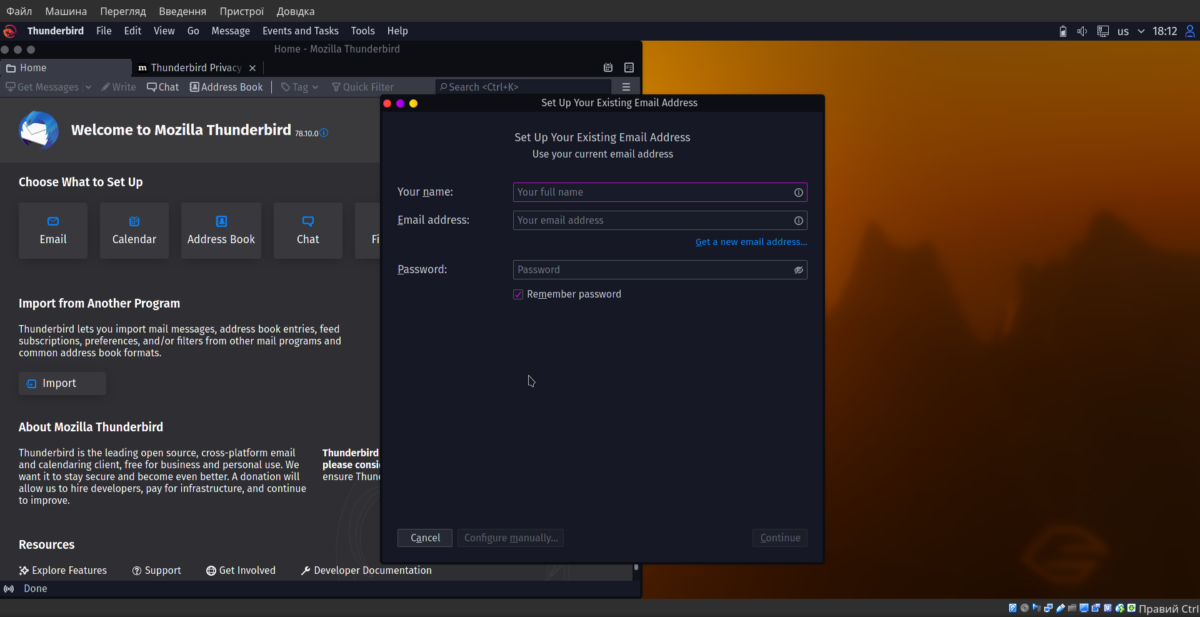Open the tasks tab icon
Viewport: 1200px width, 617px height.
tap(629, 68)
